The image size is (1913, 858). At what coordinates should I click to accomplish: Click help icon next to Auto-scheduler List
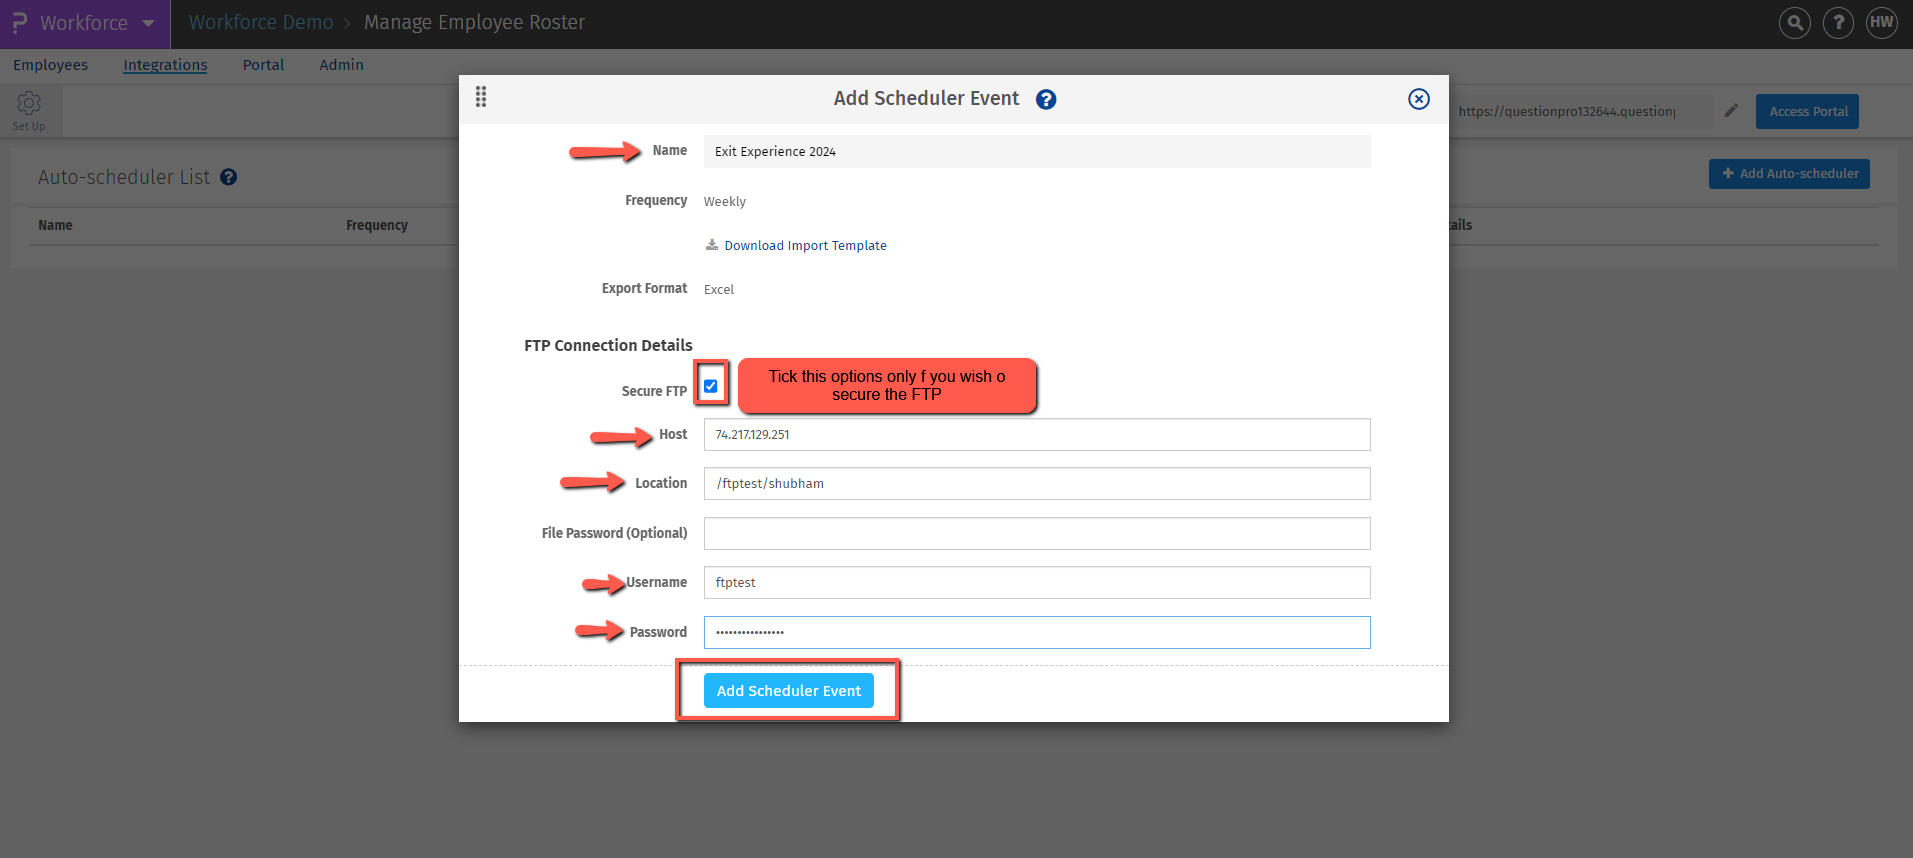pyautogui.click(x=229, y=177)
